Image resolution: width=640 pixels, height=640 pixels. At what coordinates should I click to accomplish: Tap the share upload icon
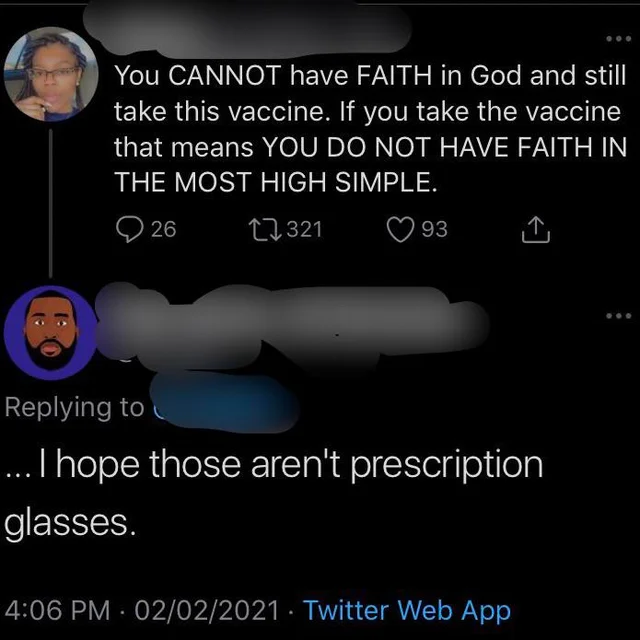click(536, 230)
